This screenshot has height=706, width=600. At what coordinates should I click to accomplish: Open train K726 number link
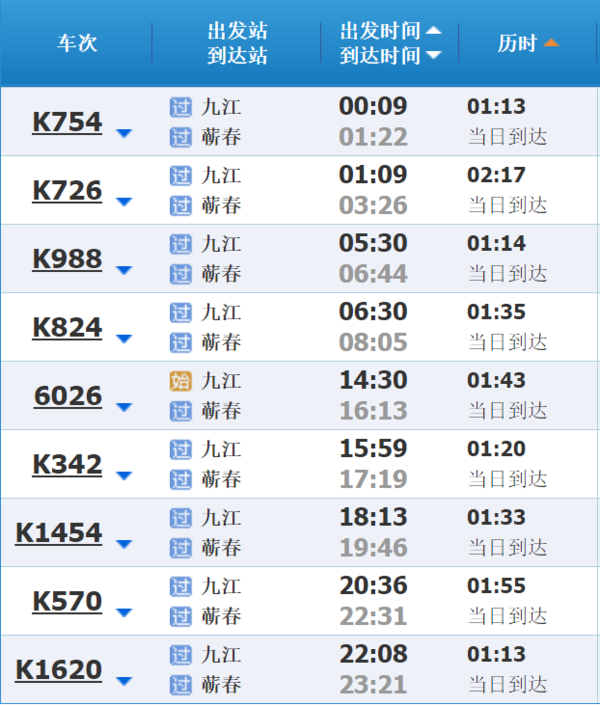(67, 190)
